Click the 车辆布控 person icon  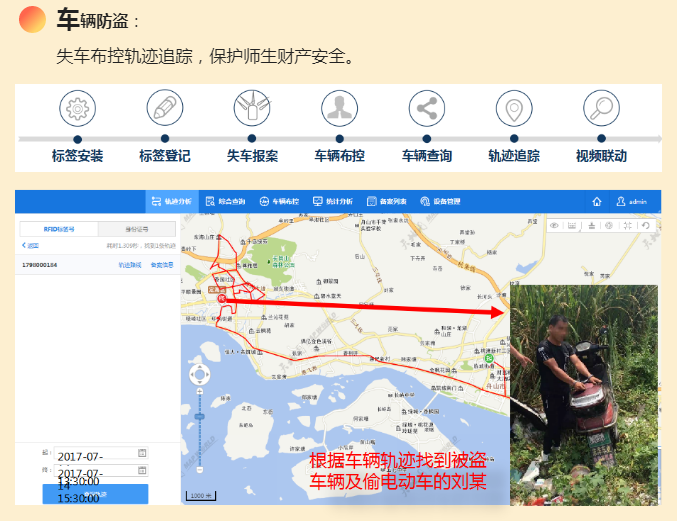click(x=339, y=106)
